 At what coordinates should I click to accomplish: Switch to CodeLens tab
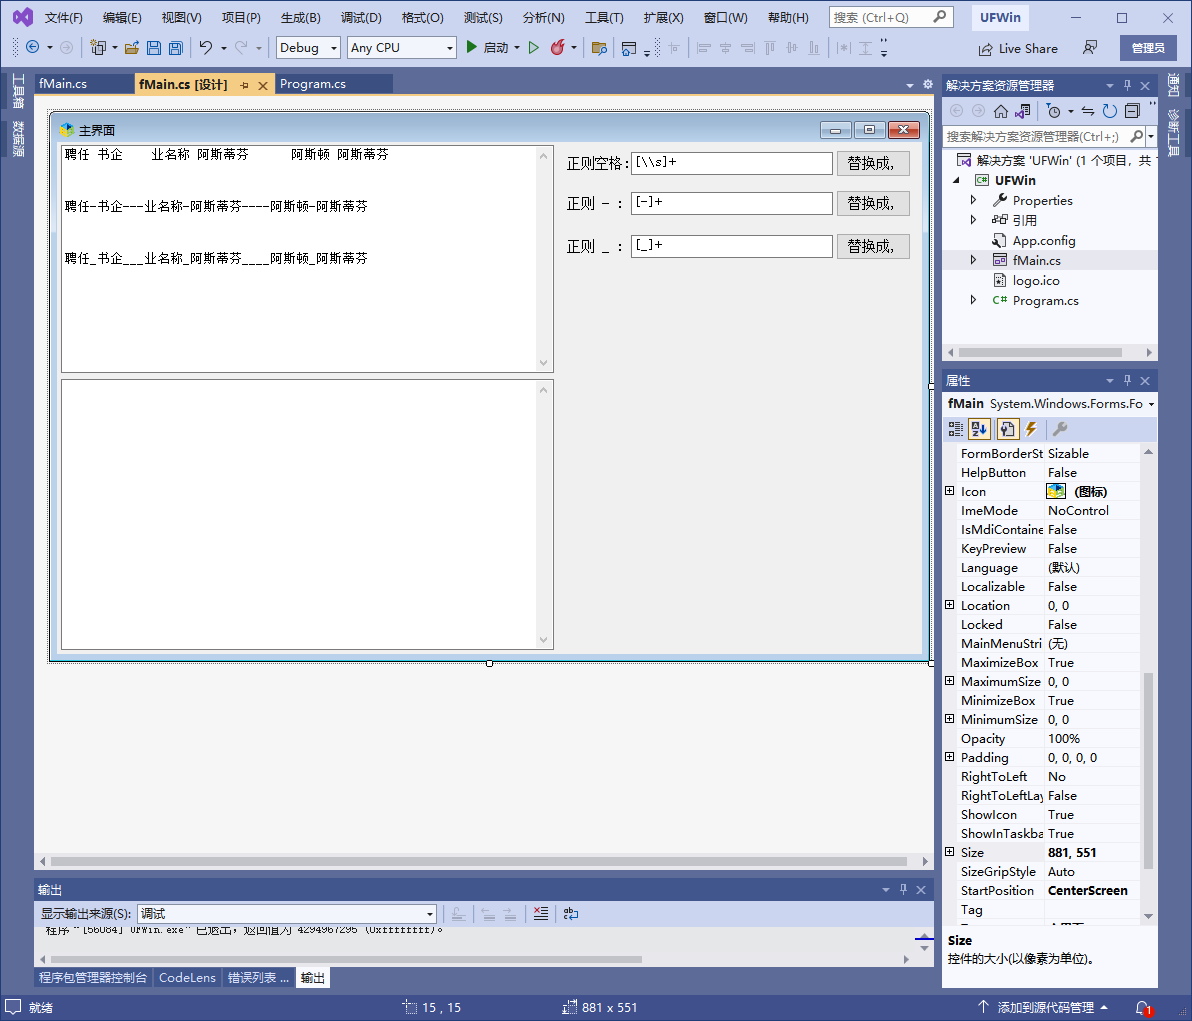coord(187,978)
